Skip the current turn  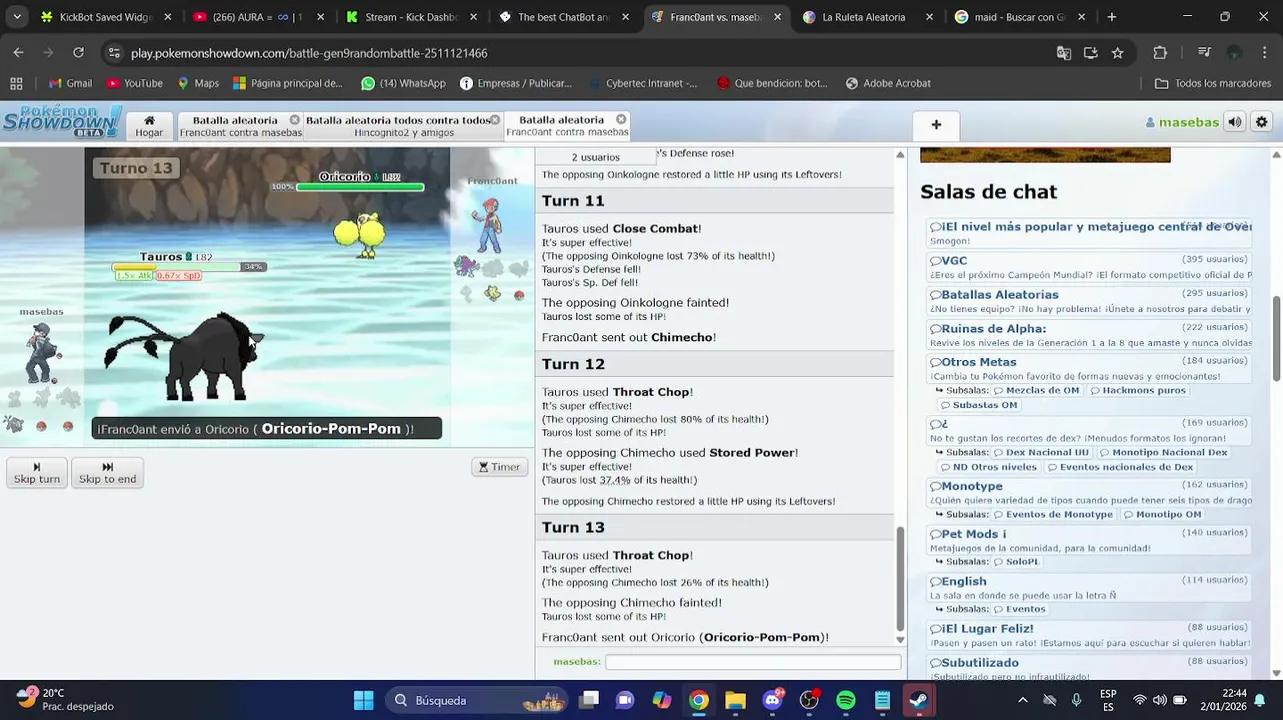point(37,473)
